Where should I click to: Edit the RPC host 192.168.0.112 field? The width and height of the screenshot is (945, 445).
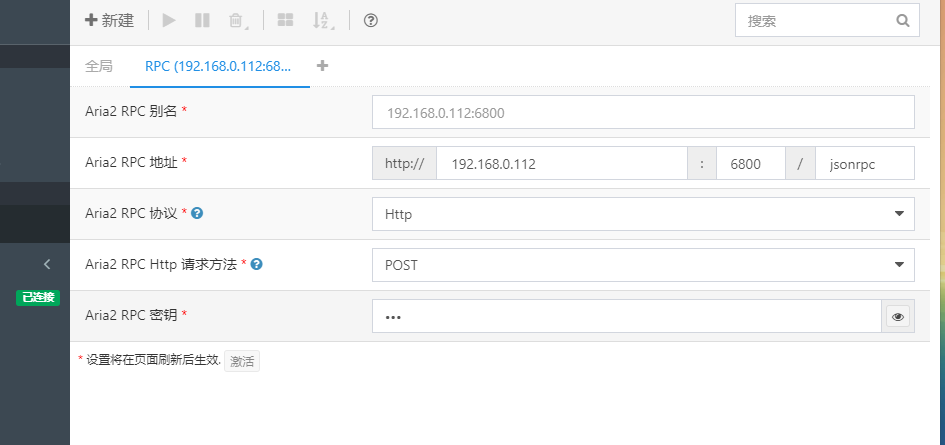[x=562, y=163]
